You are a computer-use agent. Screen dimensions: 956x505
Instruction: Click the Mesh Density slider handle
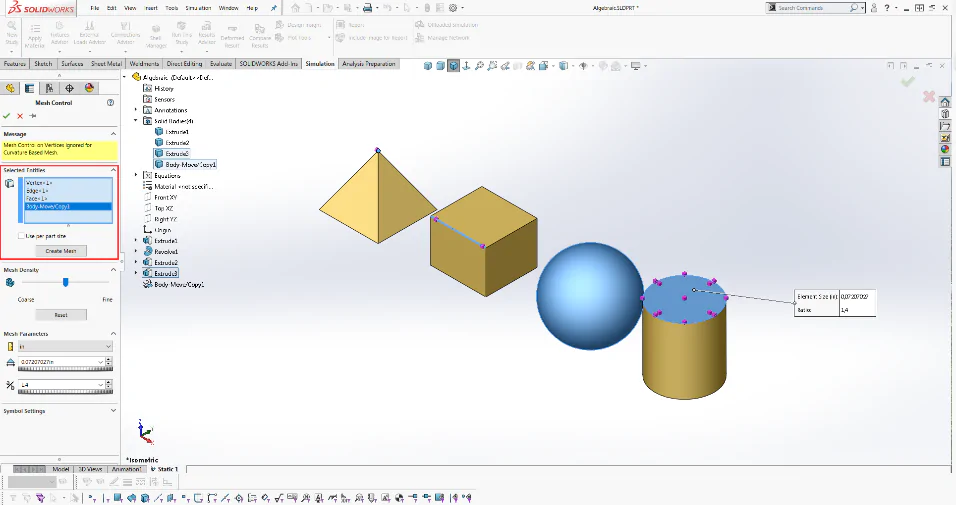point(65,282)
